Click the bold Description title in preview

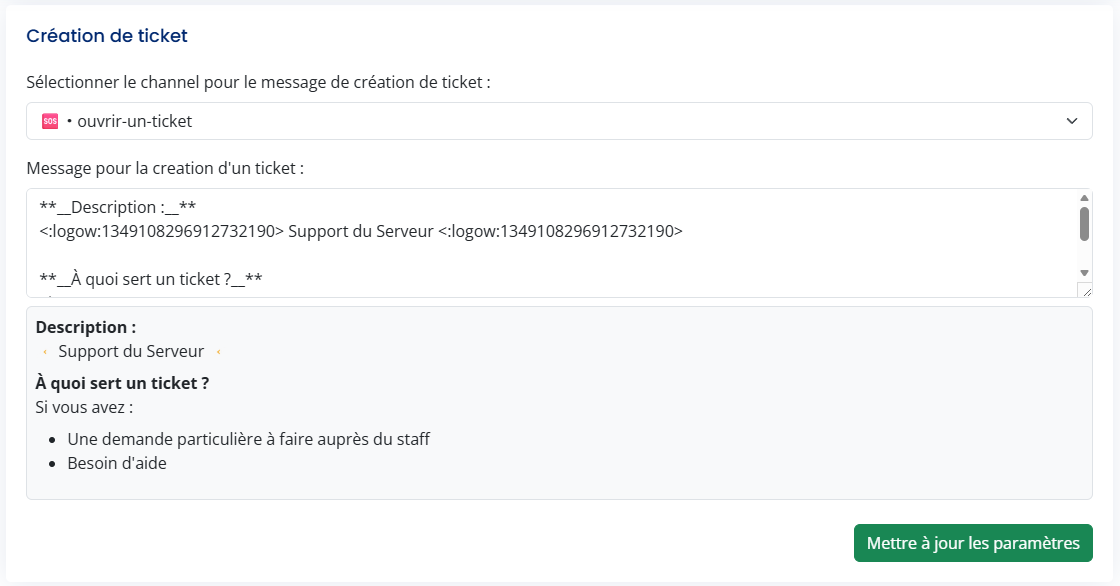[86, 327]
